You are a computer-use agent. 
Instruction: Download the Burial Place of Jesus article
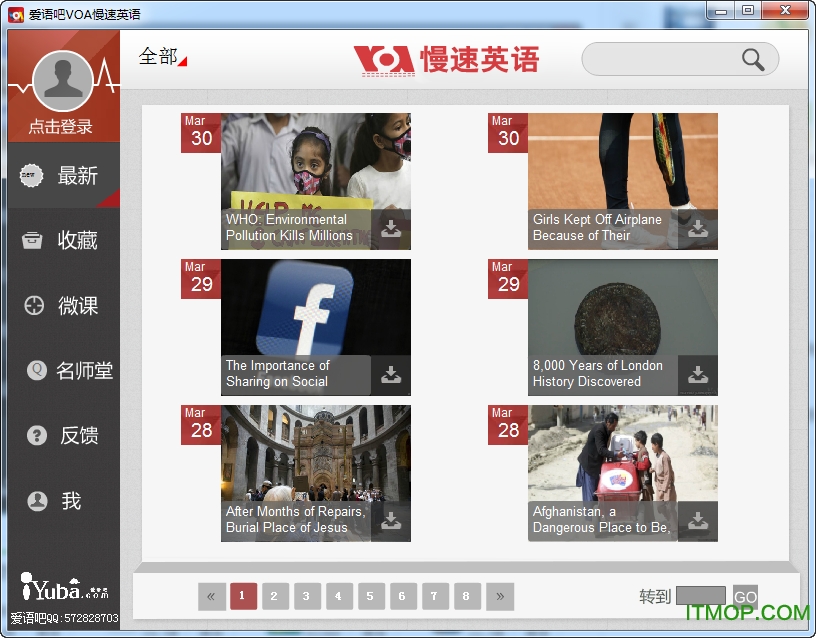coord(391,521)
